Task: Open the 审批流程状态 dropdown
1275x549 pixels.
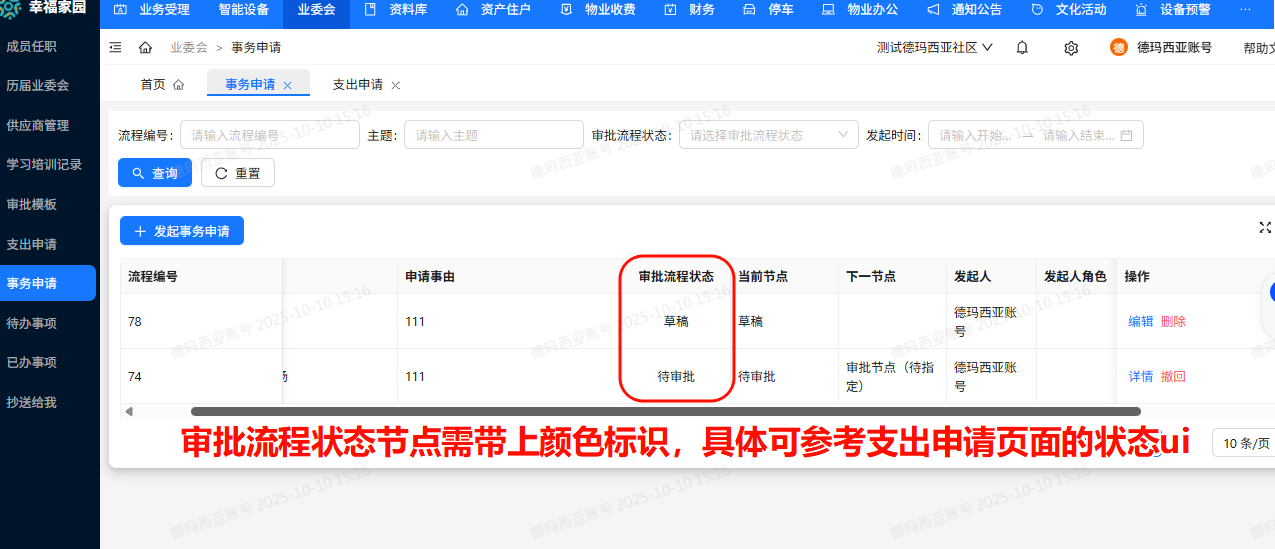Action: pos(769,135)
